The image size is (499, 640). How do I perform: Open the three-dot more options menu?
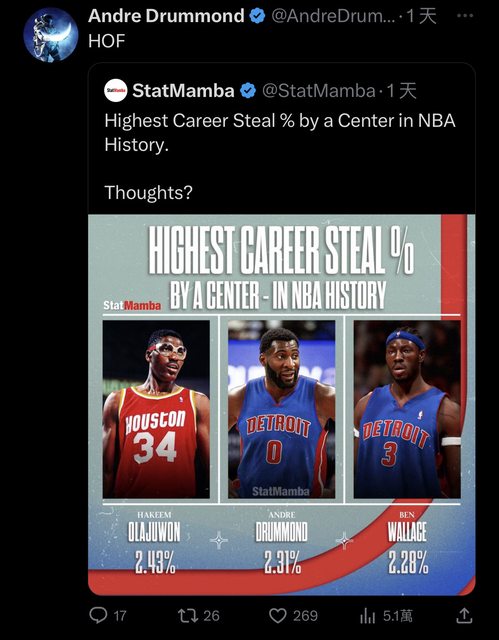click(x=465, y=16)
